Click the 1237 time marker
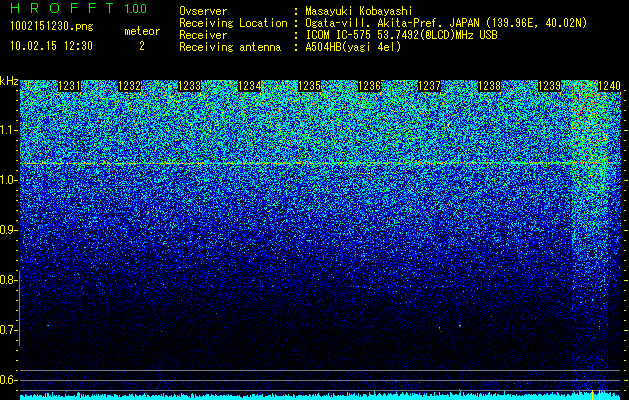The width and height of the screenshot is (629, 400). coord(429,86)
